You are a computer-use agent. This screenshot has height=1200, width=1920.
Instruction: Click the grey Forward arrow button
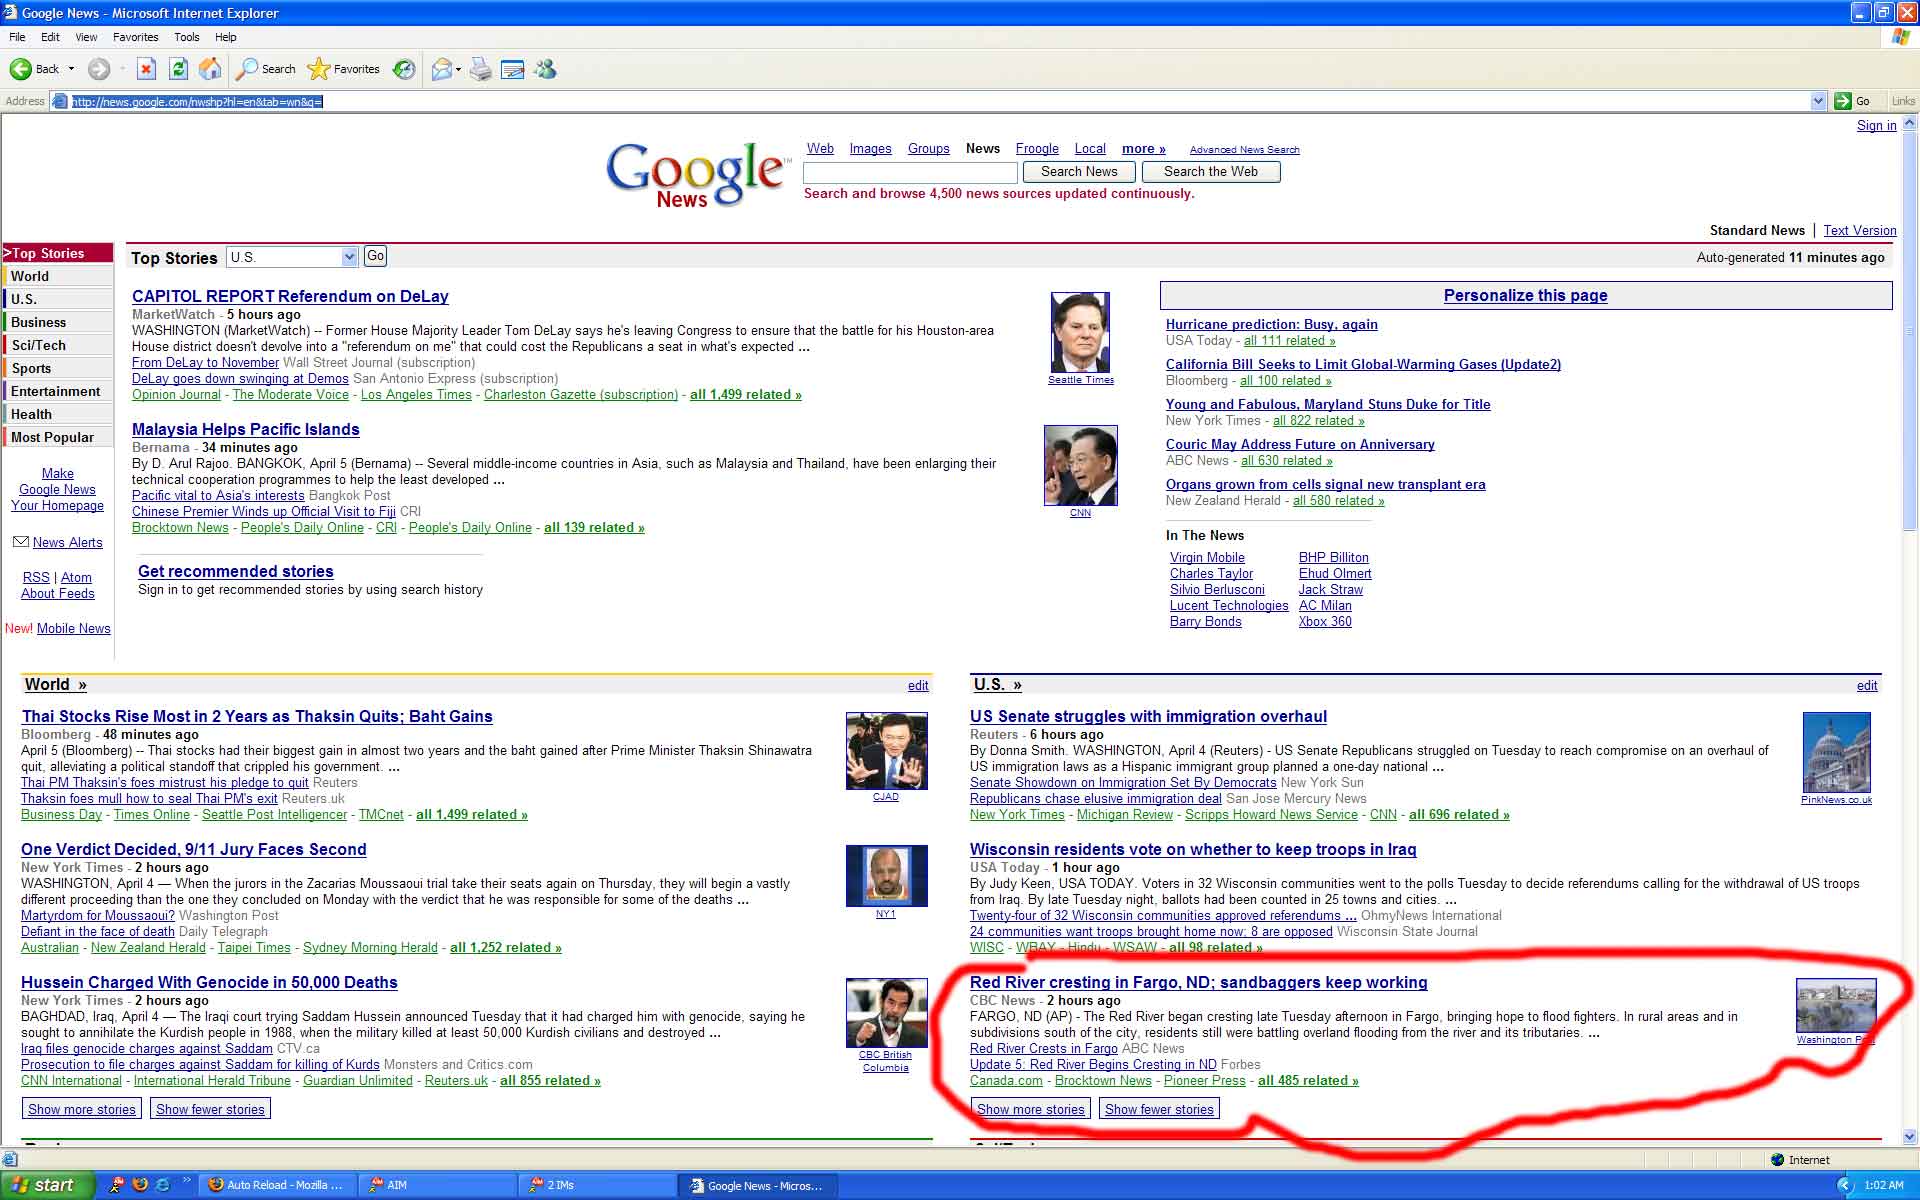pos(98,69)
